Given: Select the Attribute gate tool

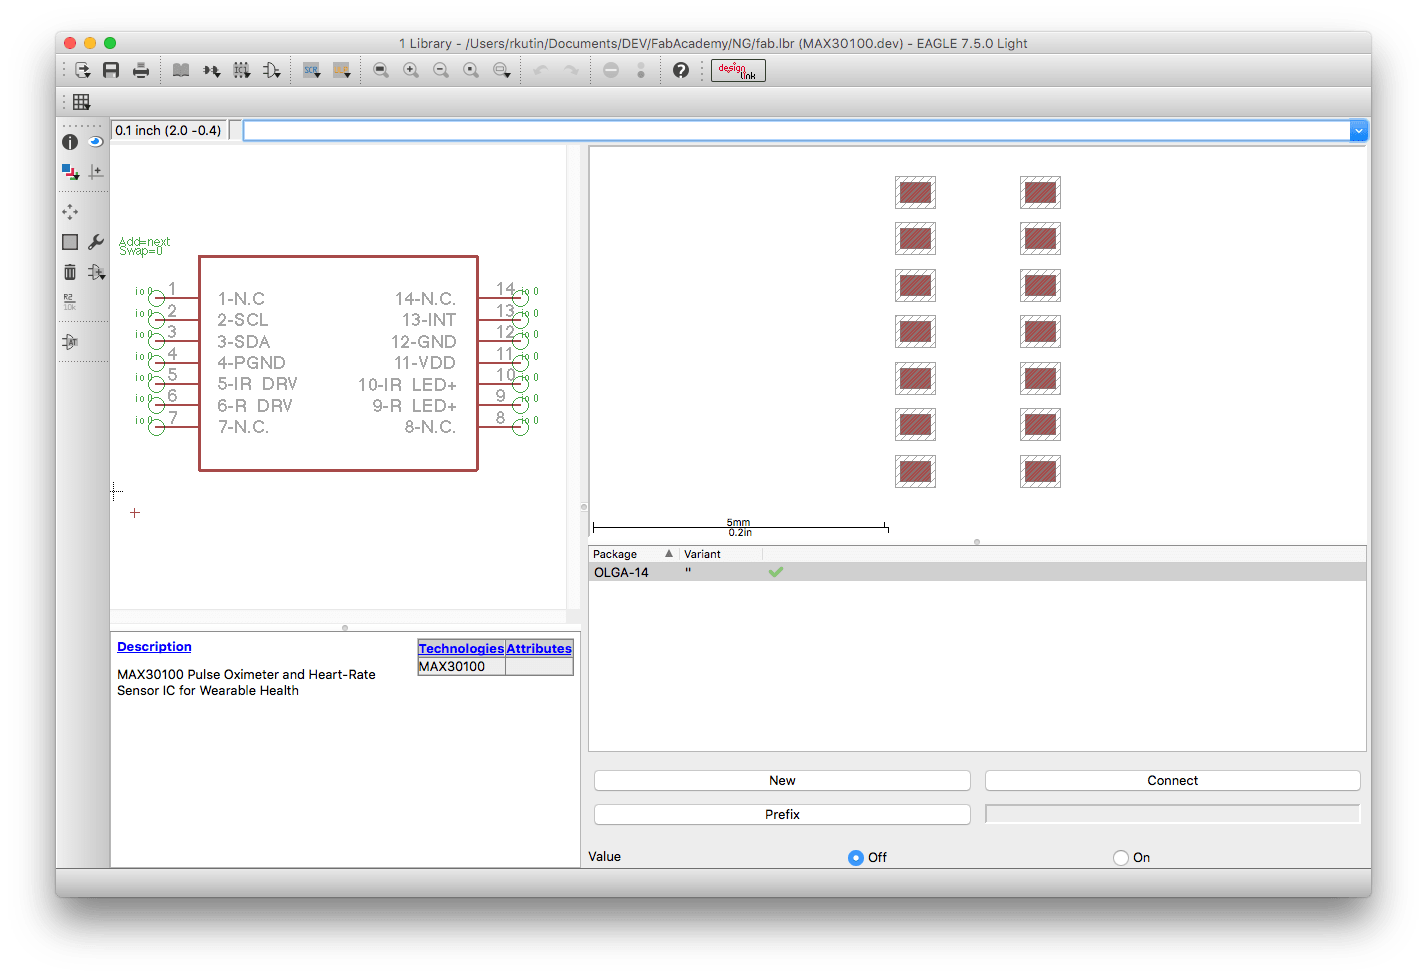Looking at the screenshot, I should coord(70,342).
